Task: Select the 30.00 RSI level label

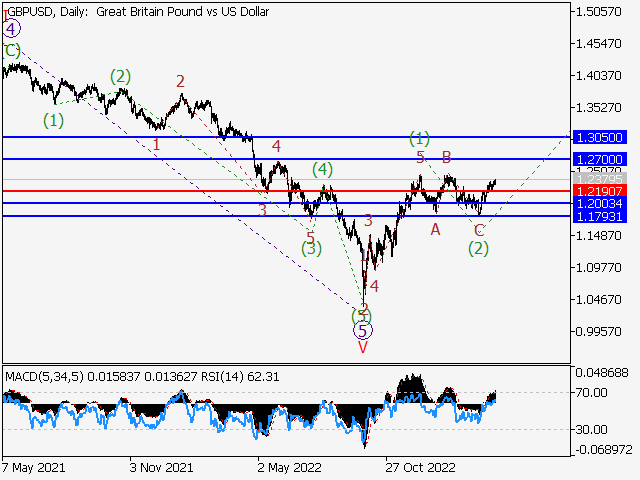Action: (591, 429)
